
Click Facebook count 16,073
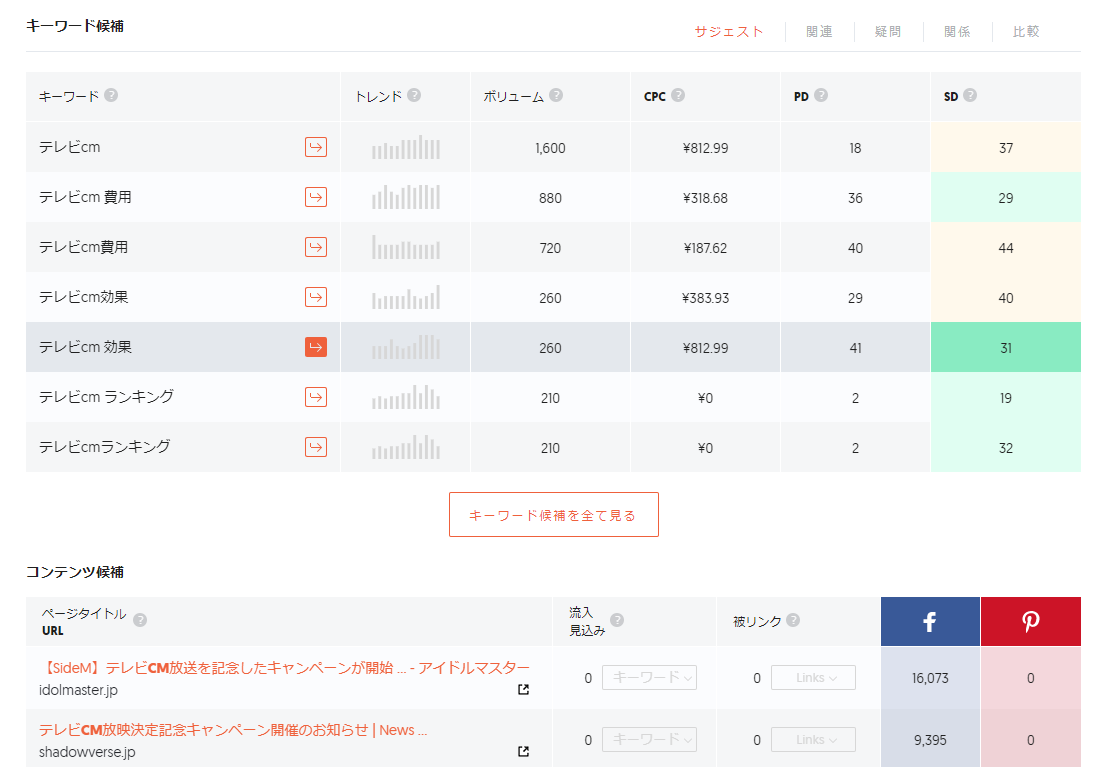[930, 678]
